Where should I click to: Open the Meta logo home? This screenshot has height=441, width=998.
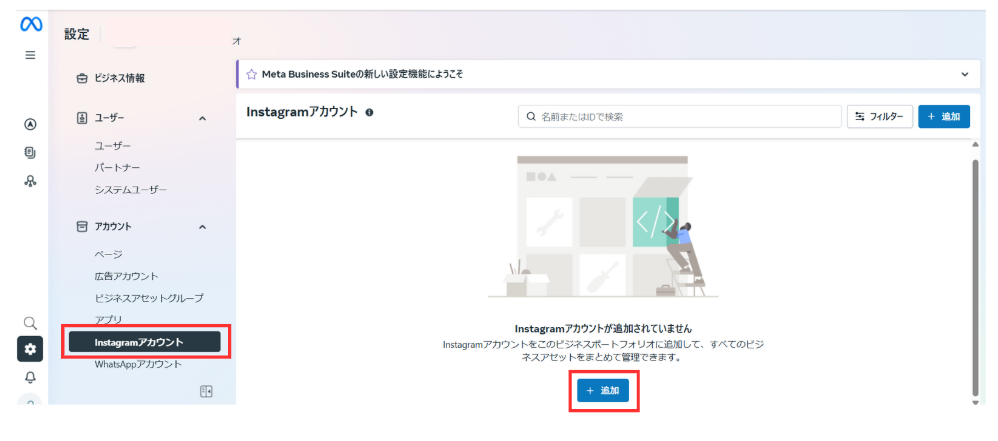pos(31,24)
